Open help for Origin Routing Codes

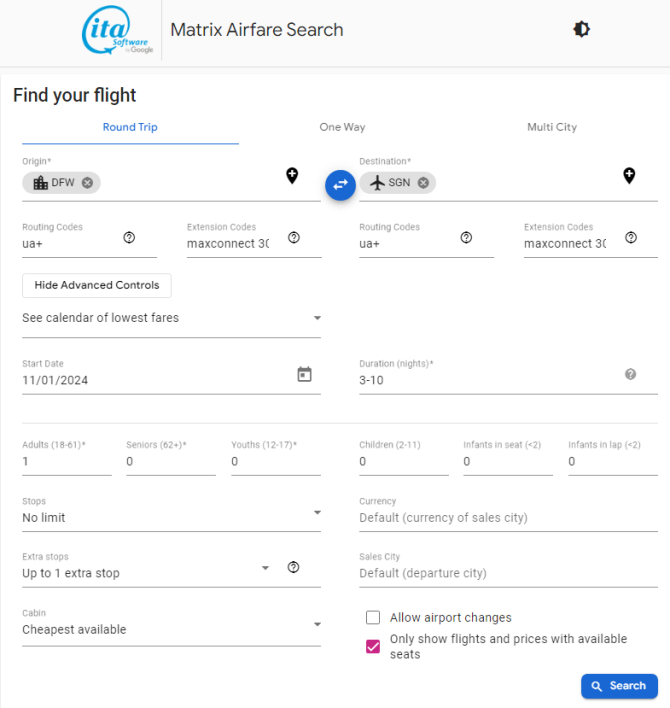tap(129, 237)
